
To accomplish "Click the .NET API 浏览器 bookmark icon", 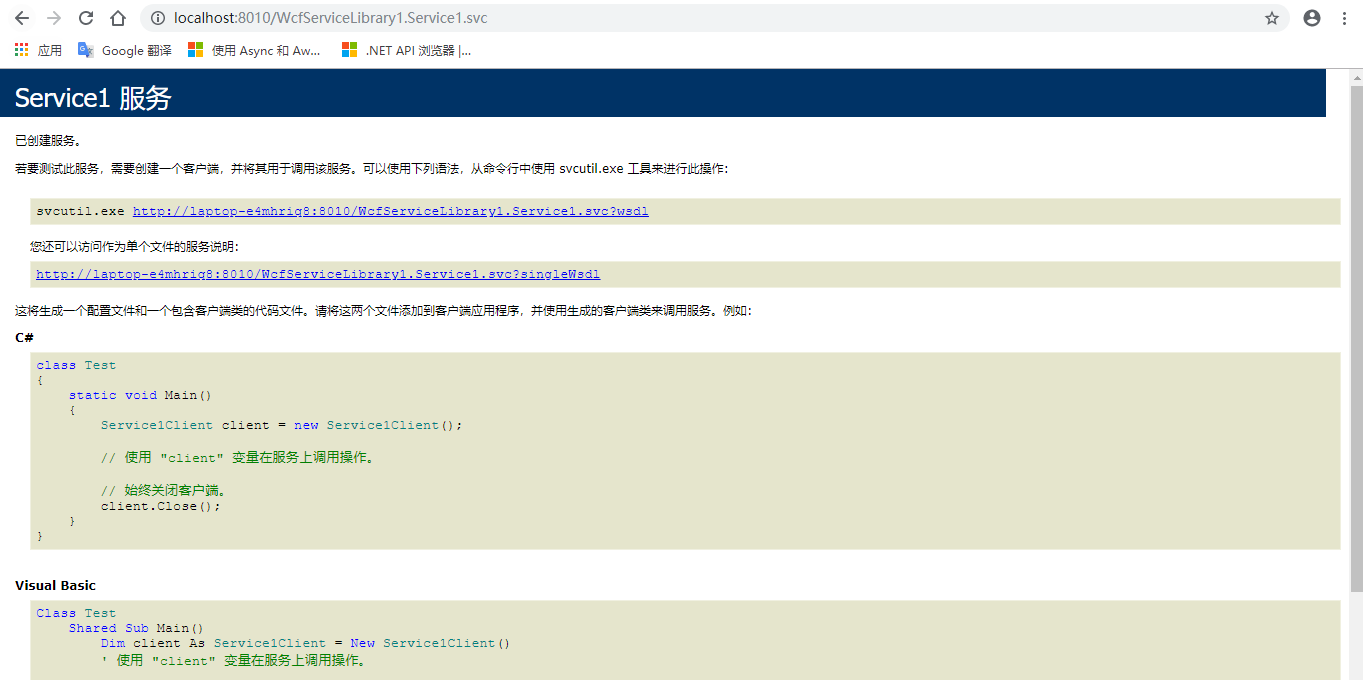I will [350, 49].
